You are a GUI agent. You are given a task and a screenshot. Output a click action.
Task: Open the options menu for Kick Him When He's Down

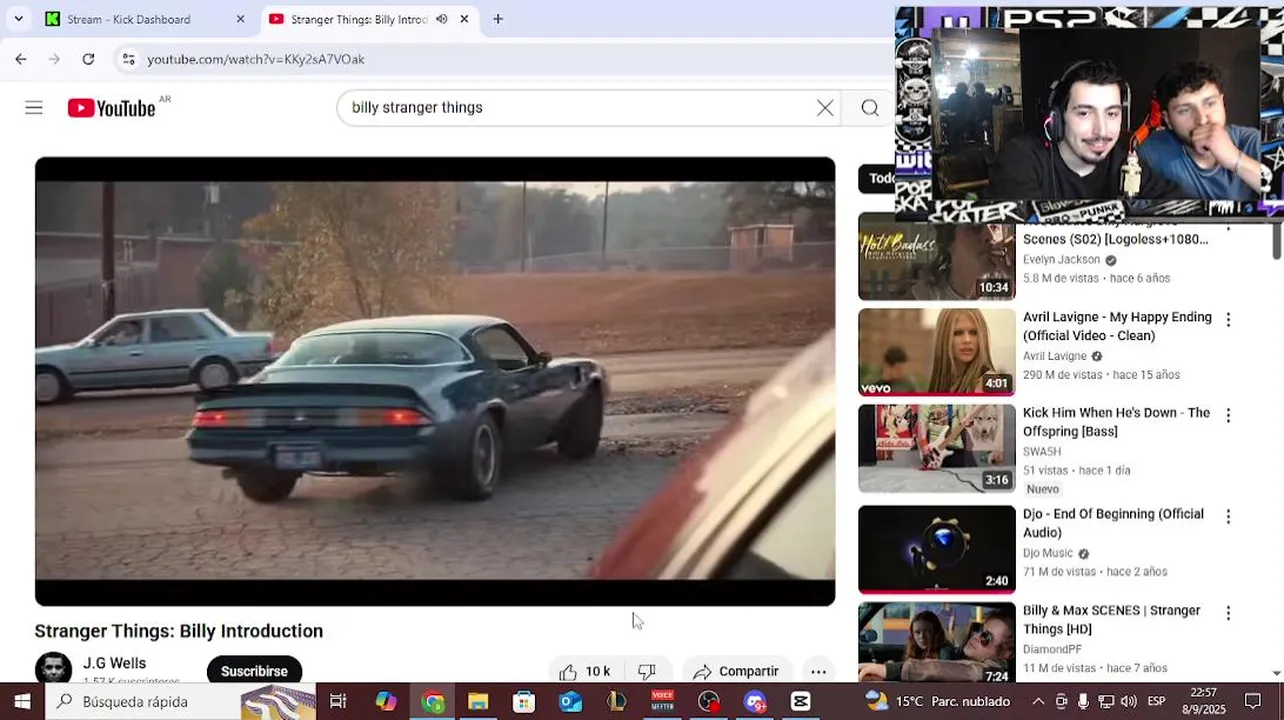point(1228,415)
